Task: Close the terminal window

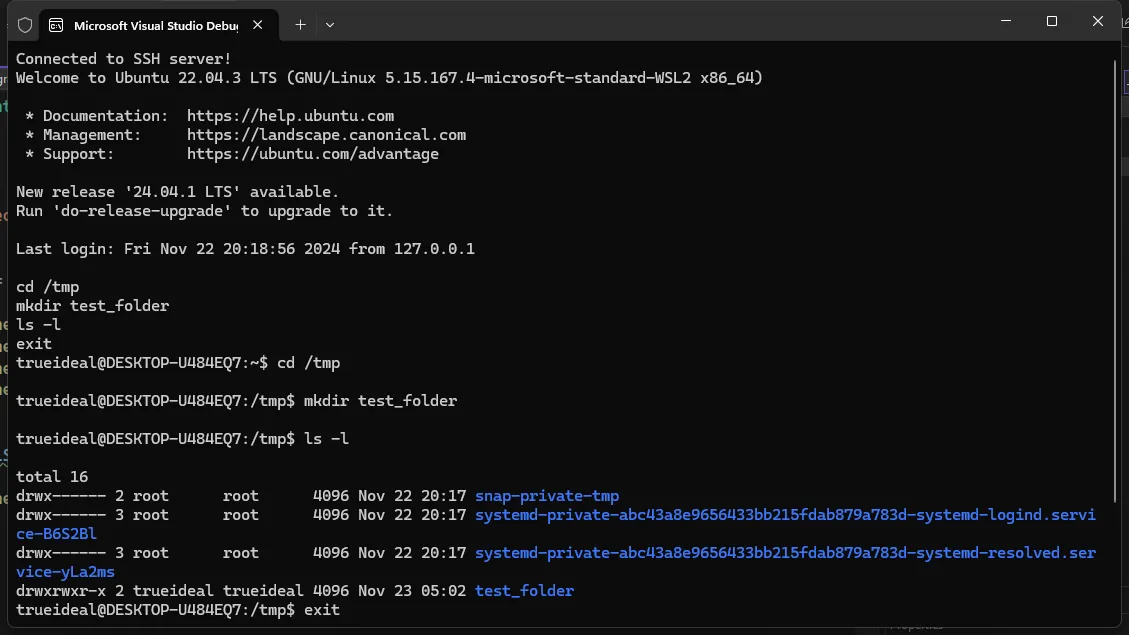Action: point(1098,21)
